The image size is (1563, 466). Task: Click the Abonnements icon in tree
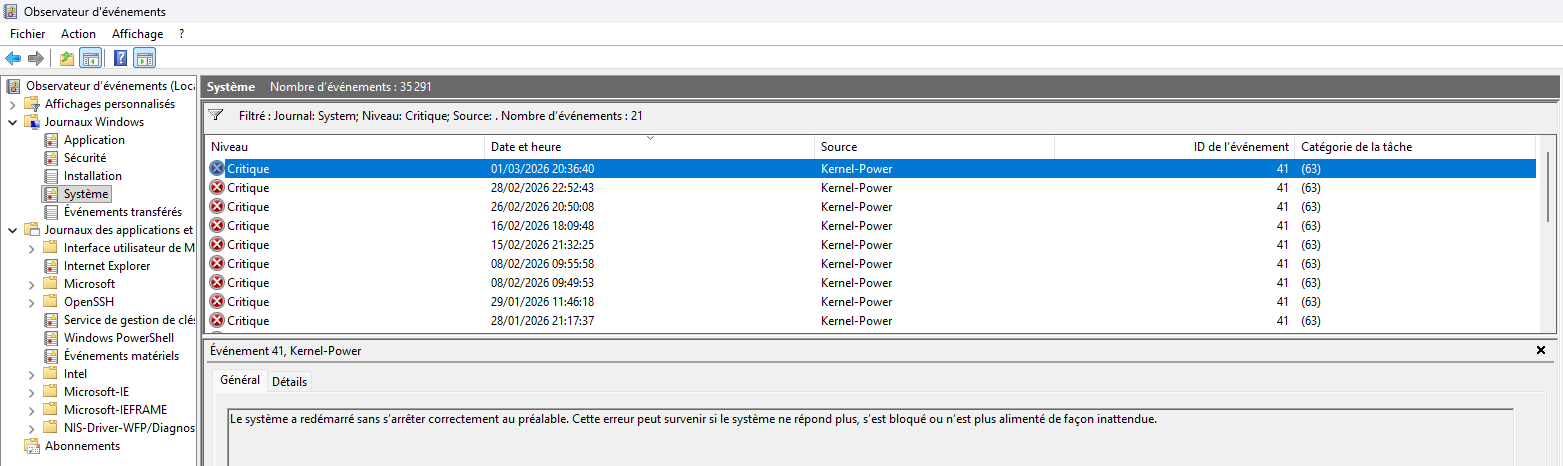[32, 446]
